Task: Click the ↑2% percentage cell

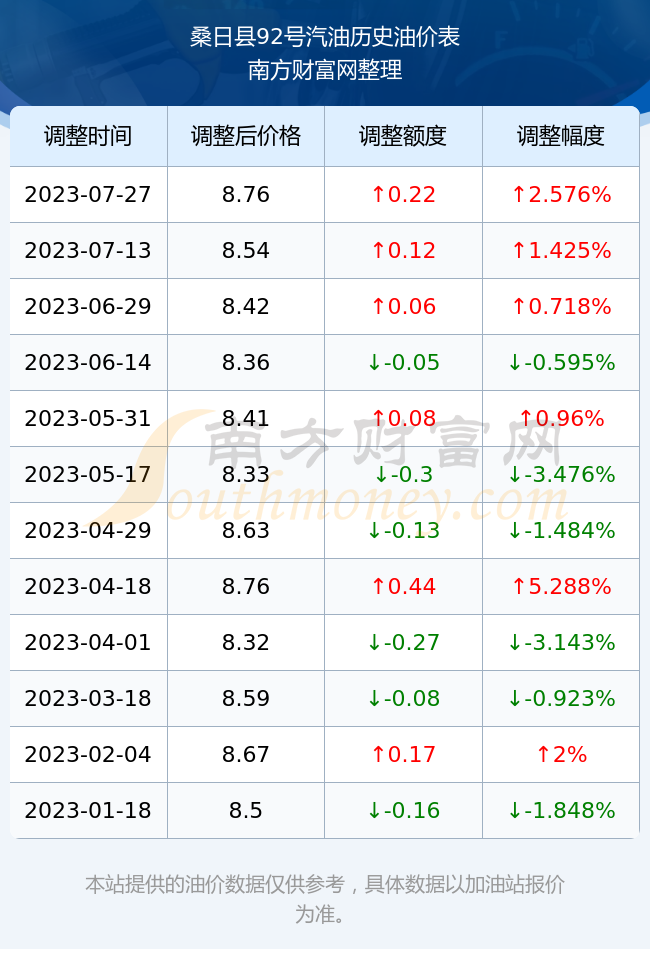Action: 561,754
